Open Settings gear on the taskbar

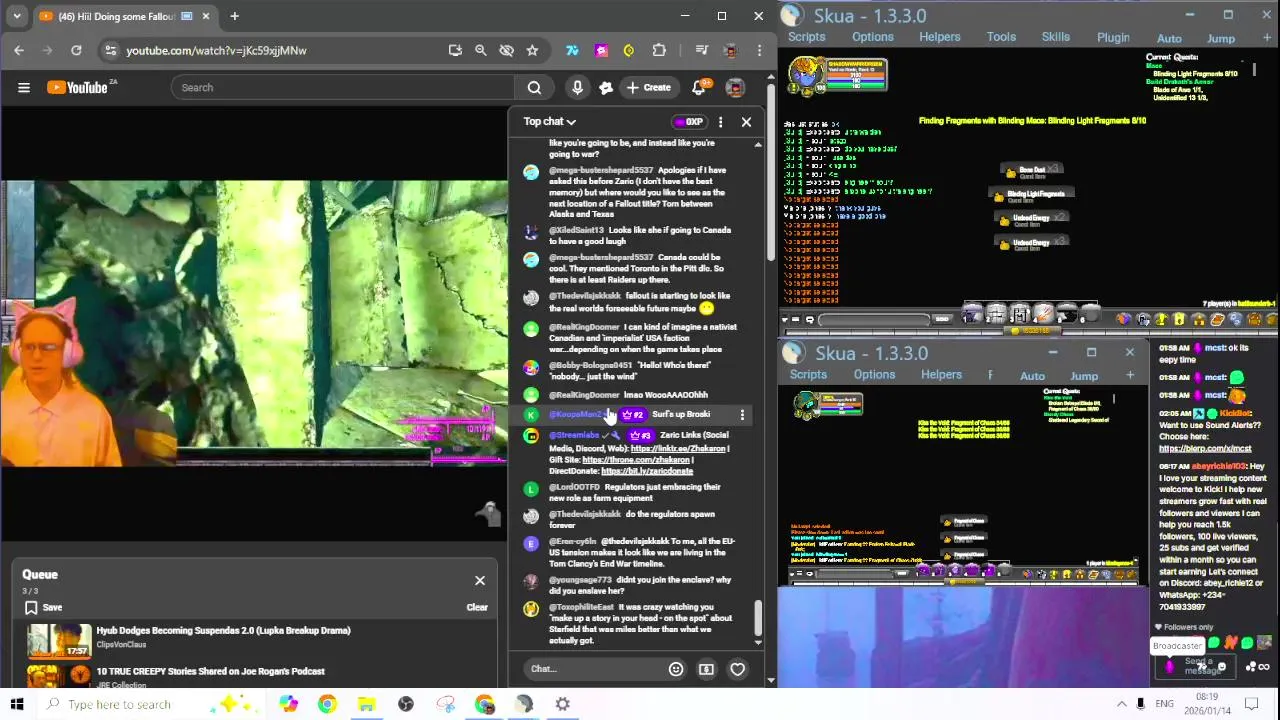click(x=563, y=704)
